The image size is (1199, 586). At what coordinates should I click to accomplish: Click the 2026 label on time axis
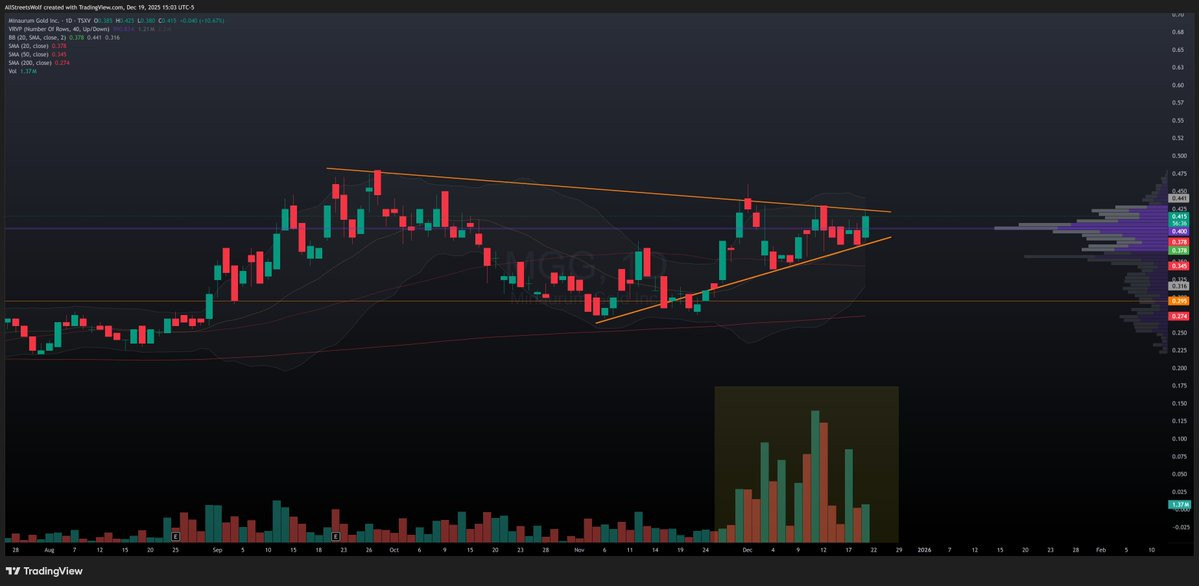[x=924, y=549]
